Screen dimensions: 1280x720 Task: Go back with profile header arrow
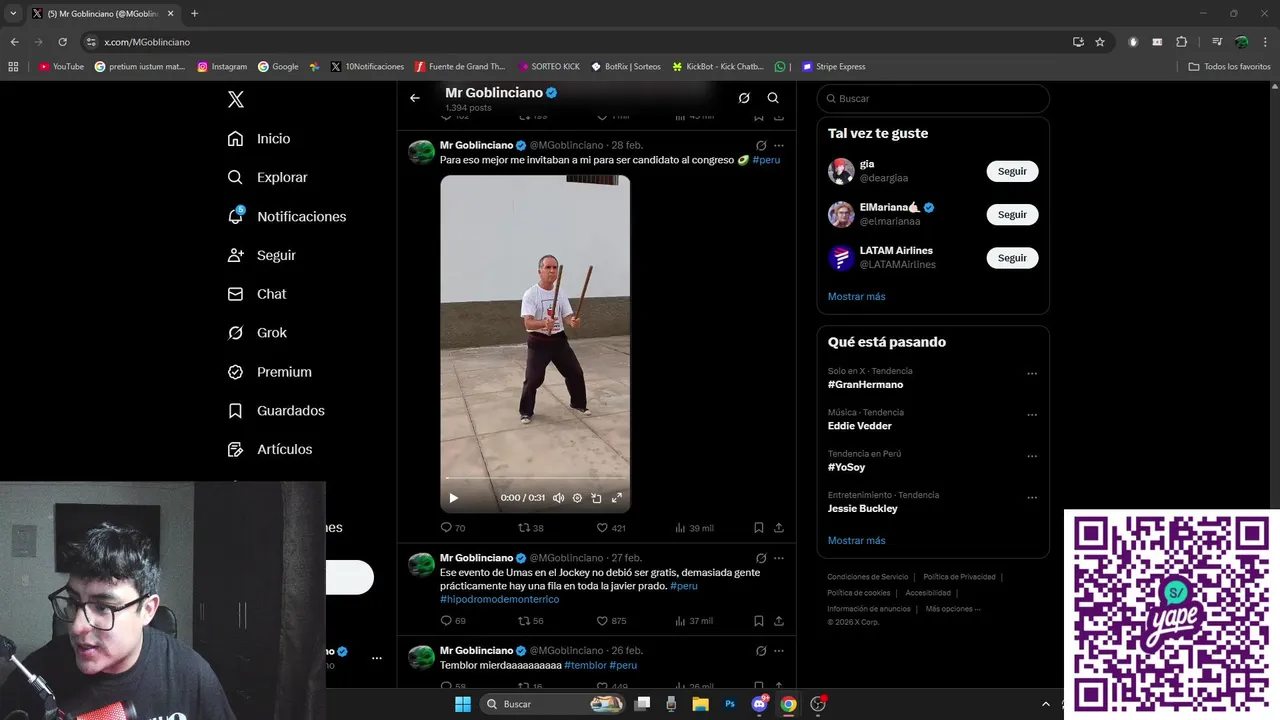(415, 98)
